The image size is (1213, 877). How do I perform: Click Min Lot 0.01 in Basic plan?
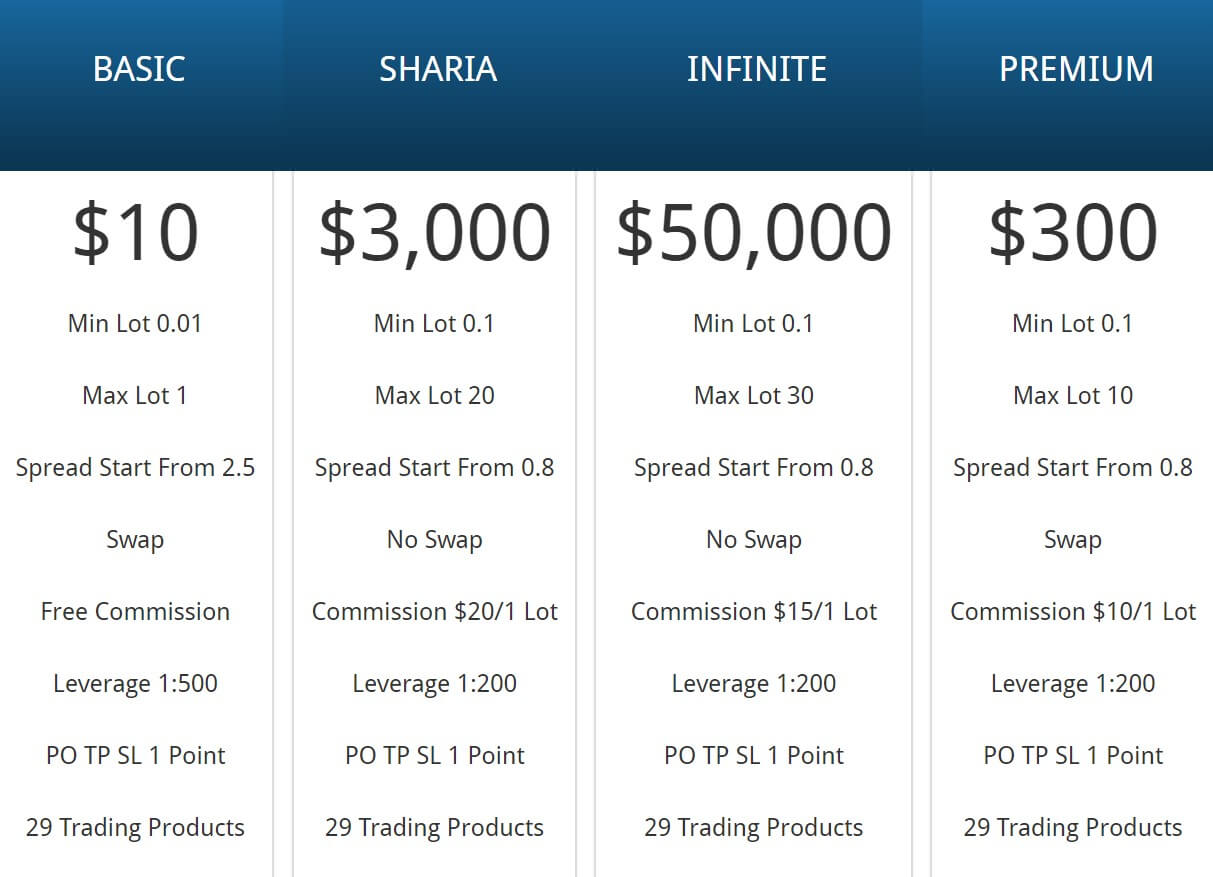(x=135, y=324)
